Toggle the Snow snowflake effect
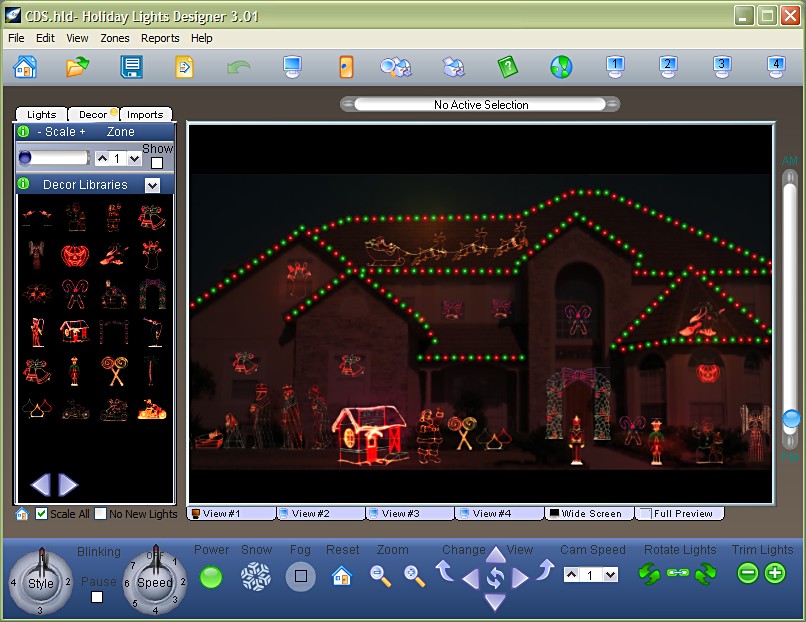Viewport: 806px width, 622px height. click(255, 576)
